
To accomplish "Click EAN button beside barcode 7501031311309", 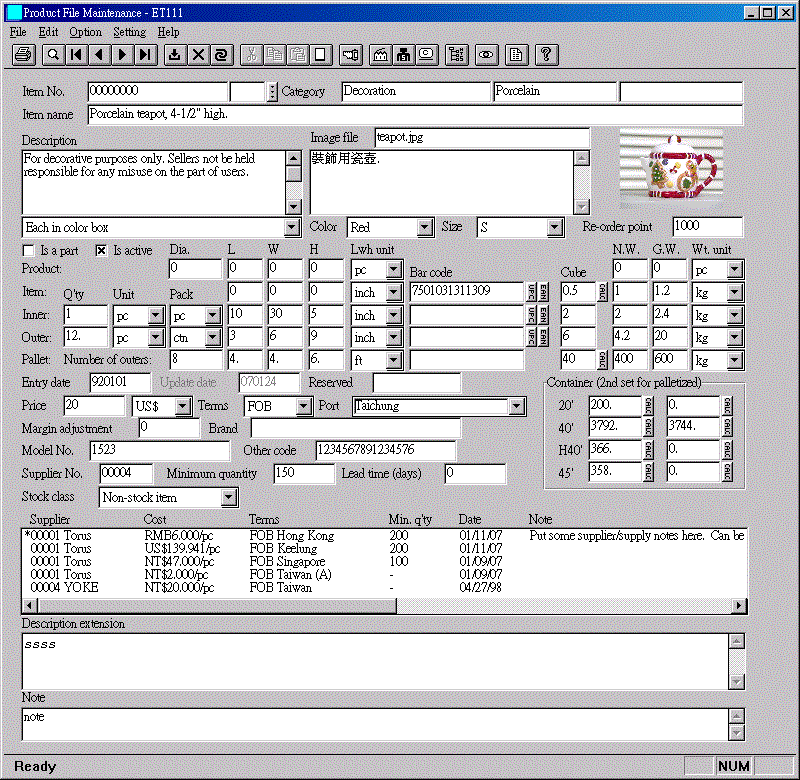I will 543,292.
